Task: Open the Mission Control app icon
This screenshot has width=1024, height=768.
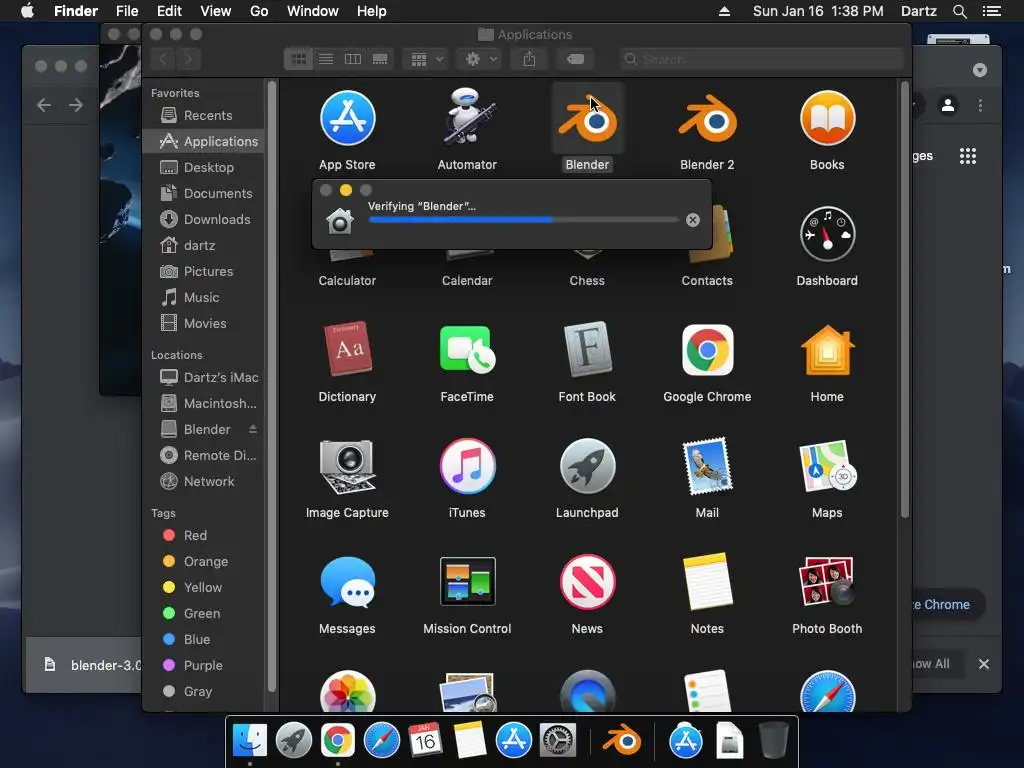Action: click(467, 581)
